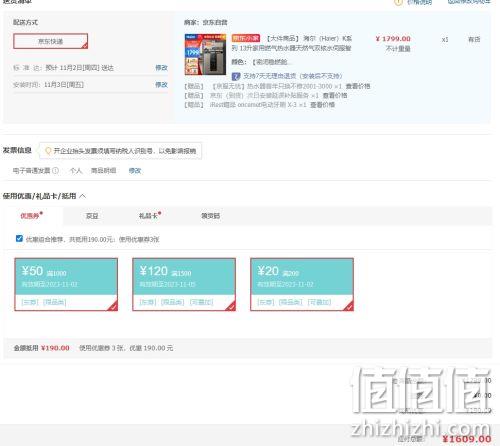Image resolution: width=500 pixels, height=446 pixels.
Task: Click 查看价格 on the first gift row
Action: pos(358,86)
